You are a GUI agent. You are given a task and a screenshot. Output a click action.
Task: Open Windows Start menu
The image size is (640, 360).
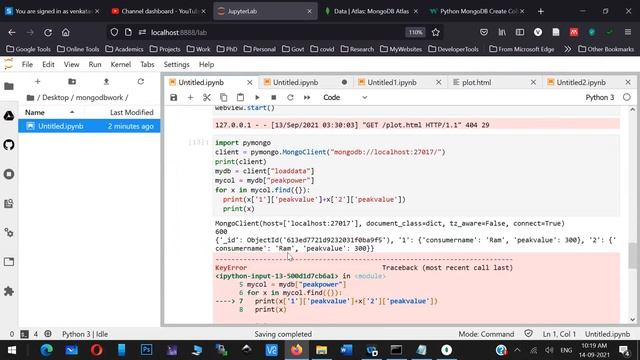[x=12, y=350]
